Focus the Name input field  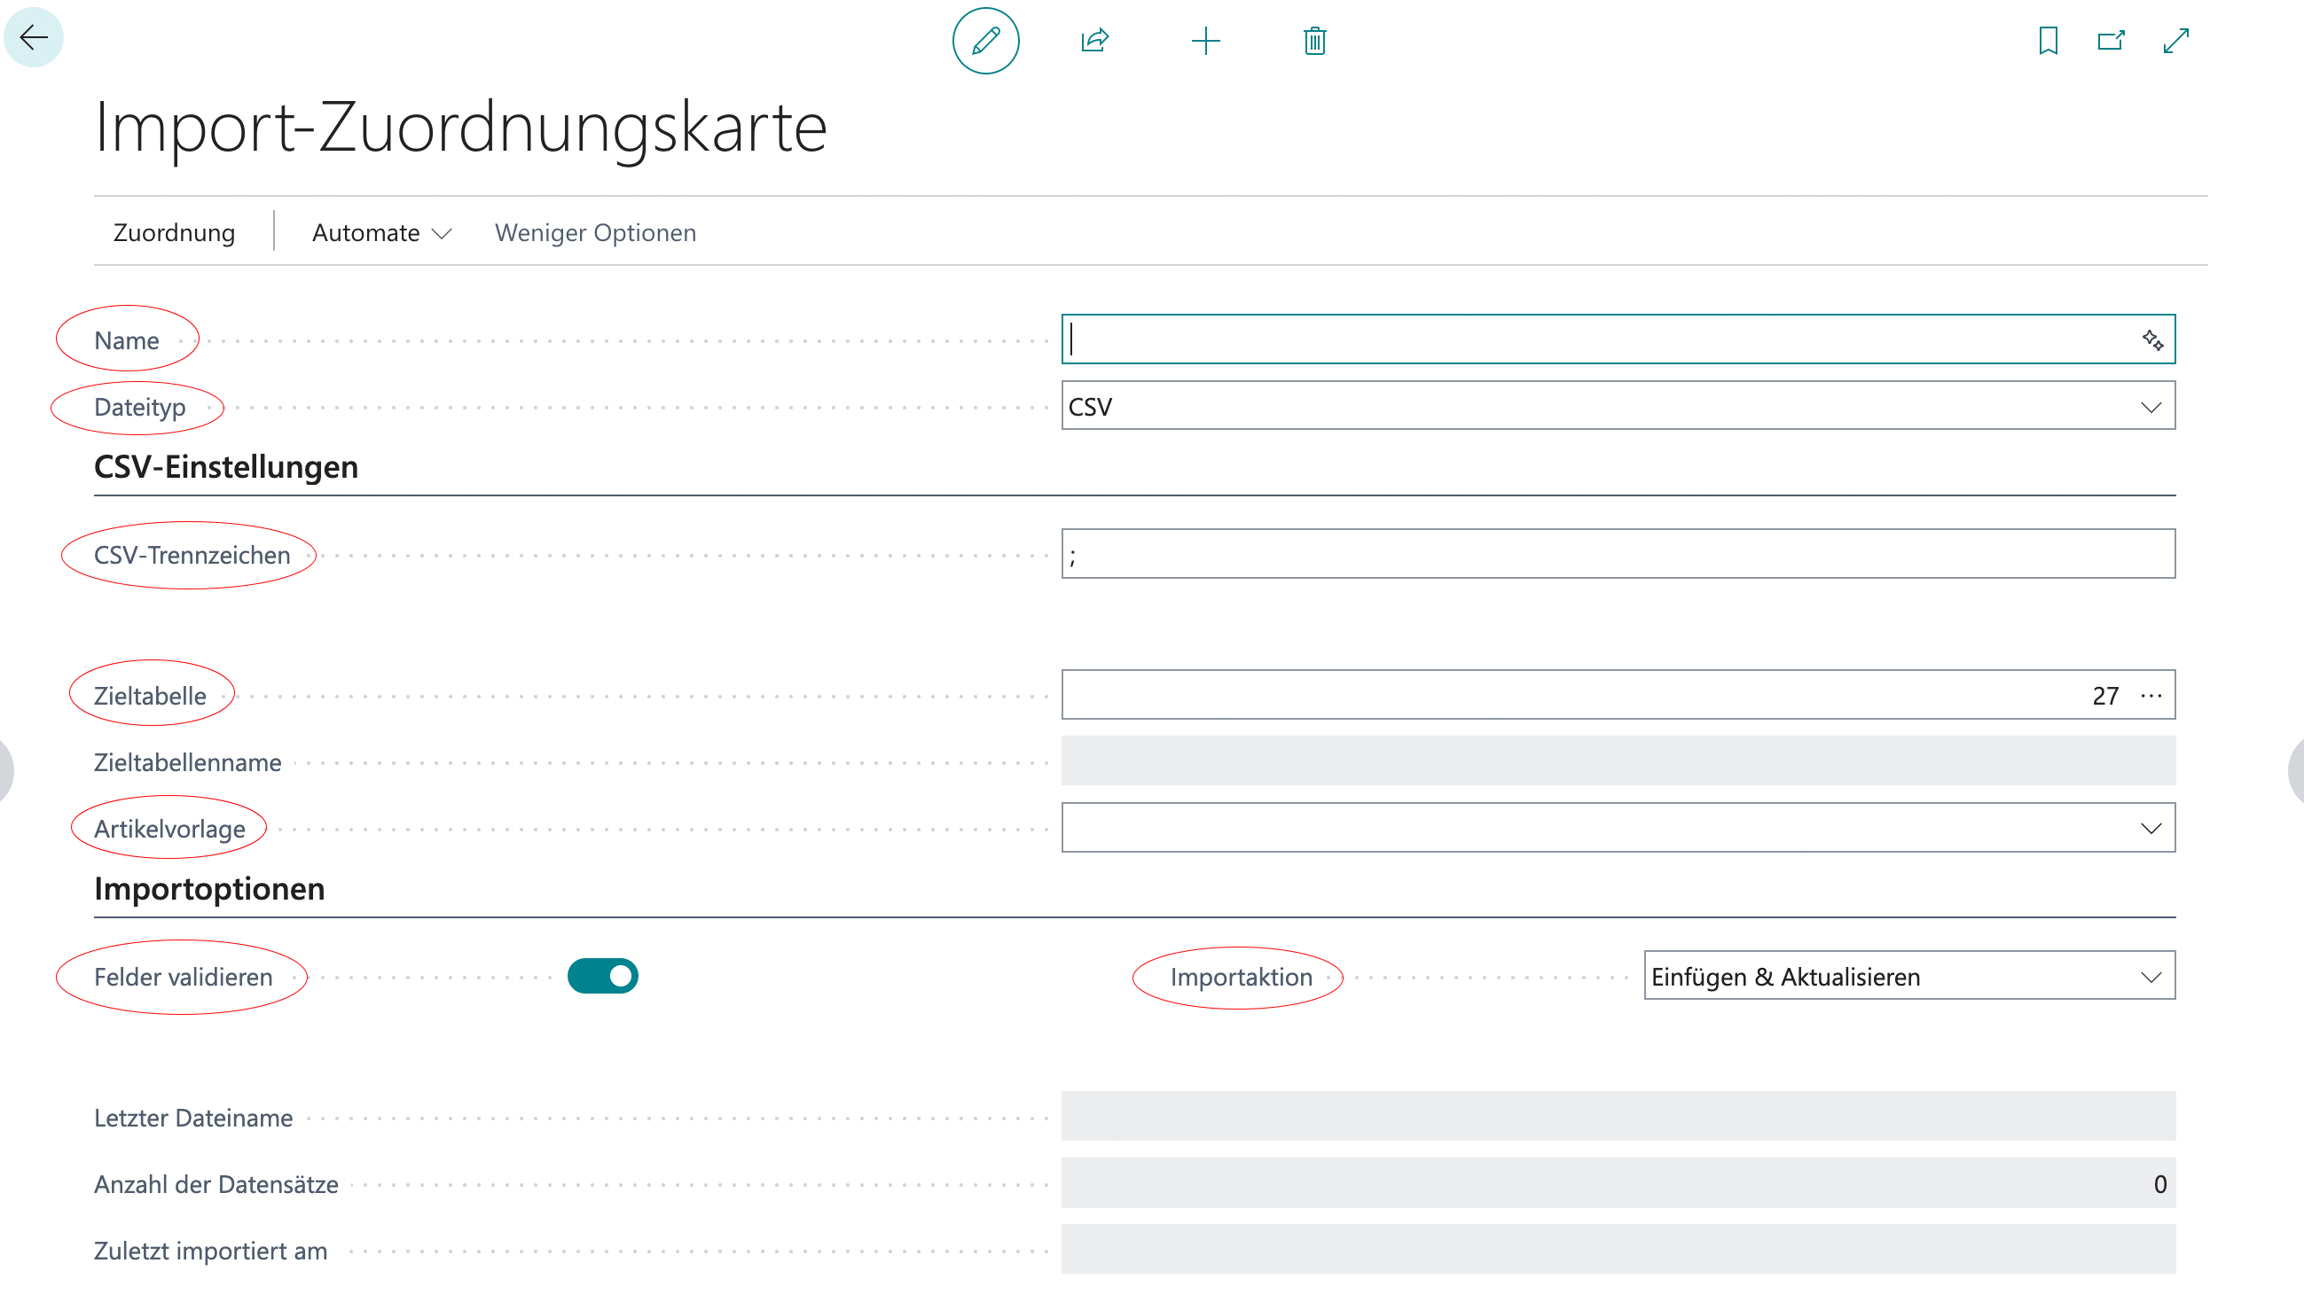[1618, 339]
